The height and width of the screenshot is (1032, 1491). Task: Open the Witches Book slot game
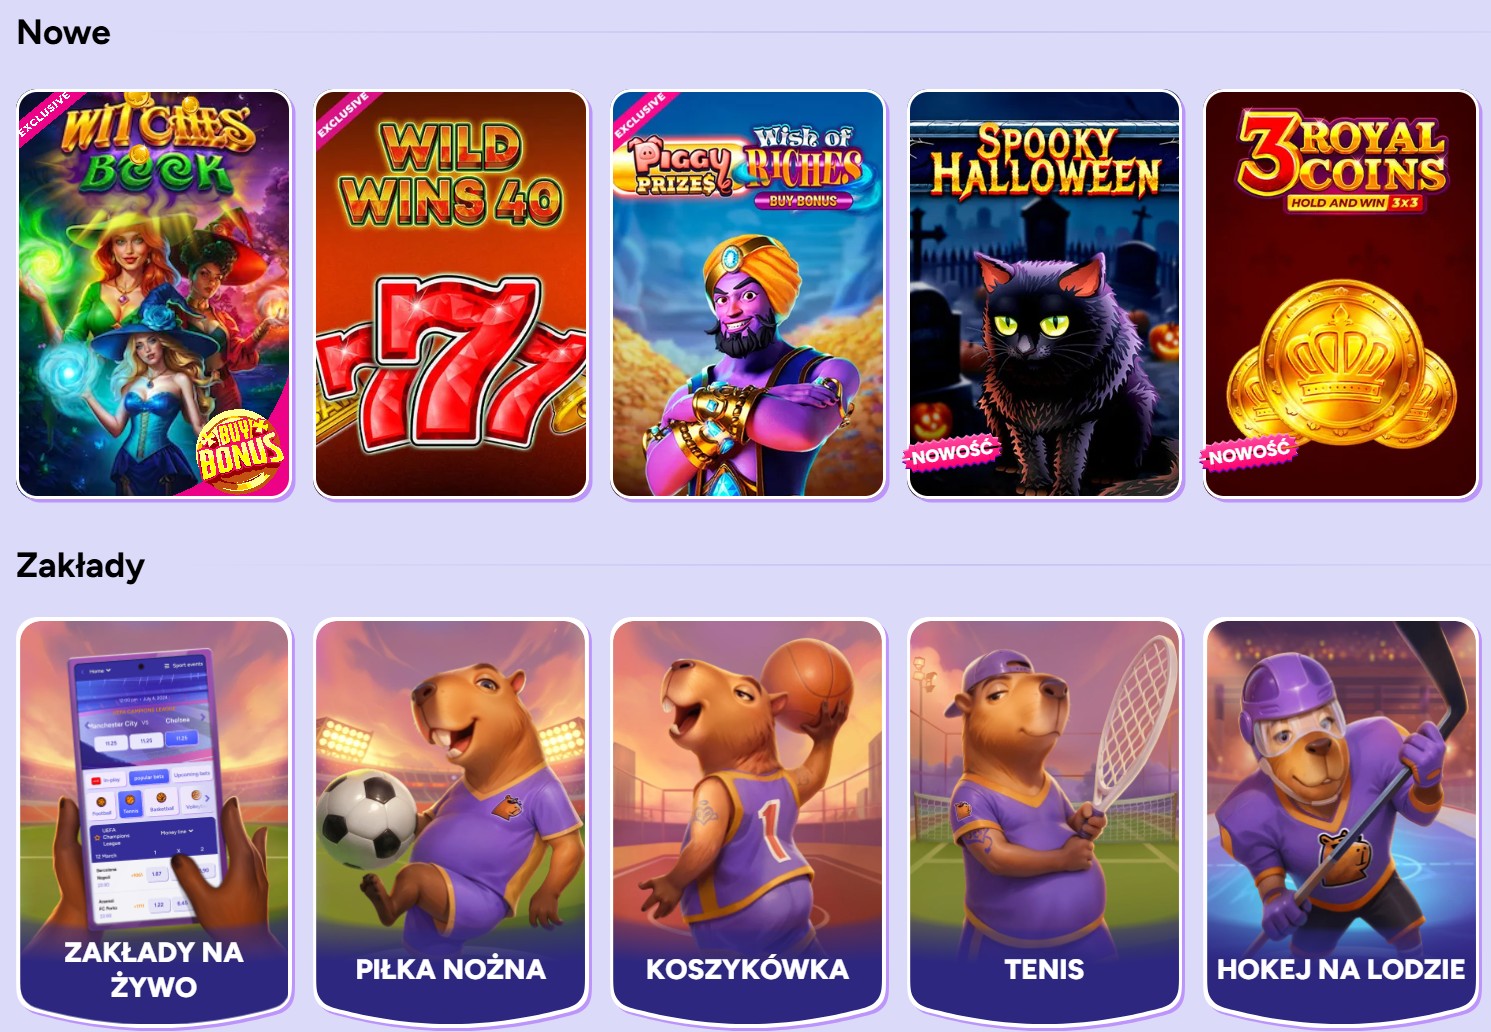[154, 294]
